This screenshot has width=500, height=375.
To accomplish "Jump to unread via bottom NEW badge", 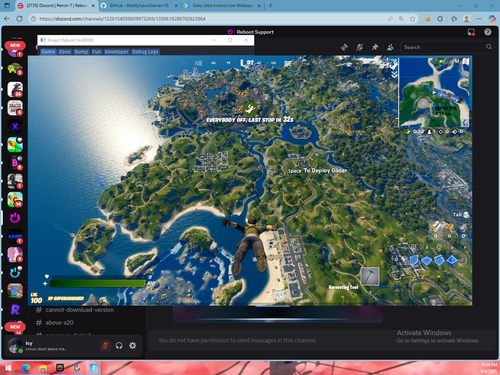I will click(x=15, y=327).
